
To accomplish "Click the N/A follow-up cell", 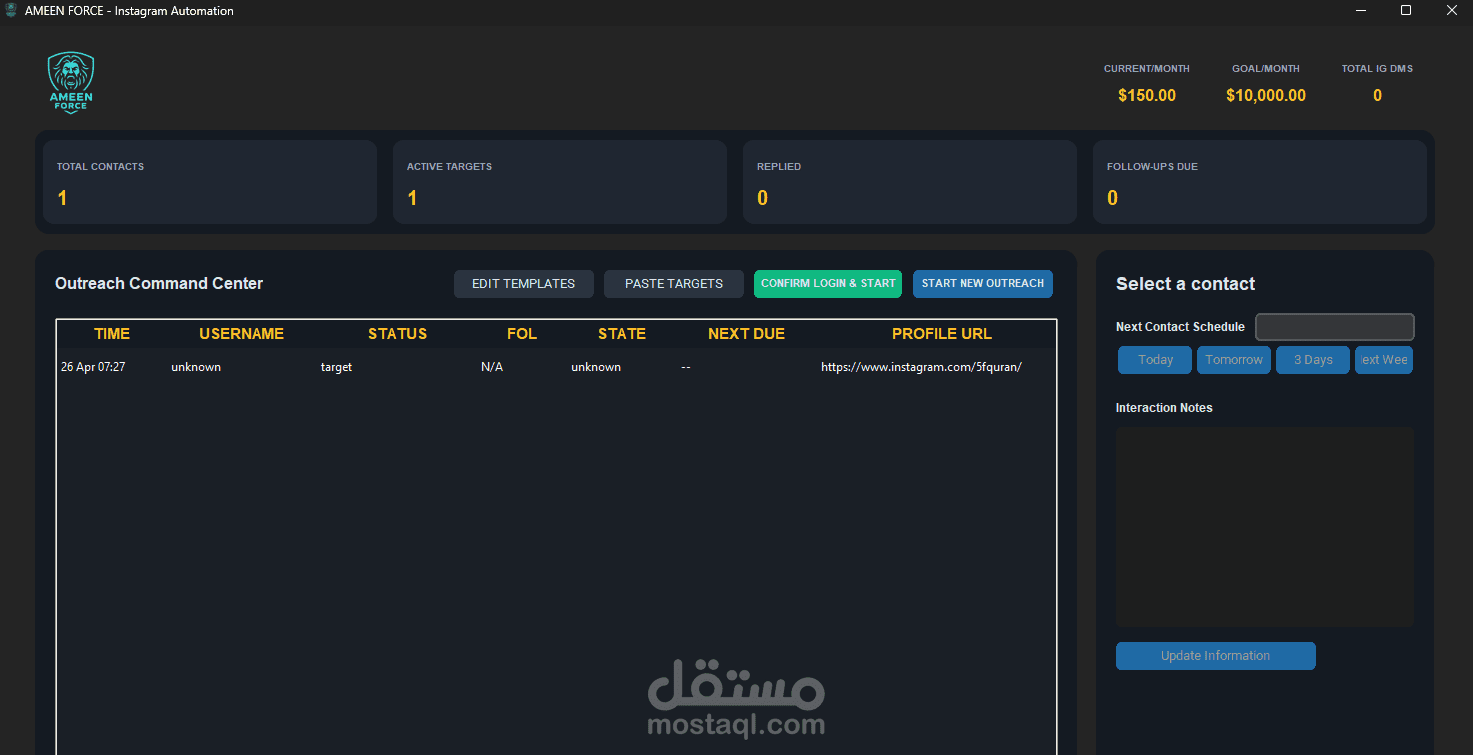I will click(x=492, y=367).
